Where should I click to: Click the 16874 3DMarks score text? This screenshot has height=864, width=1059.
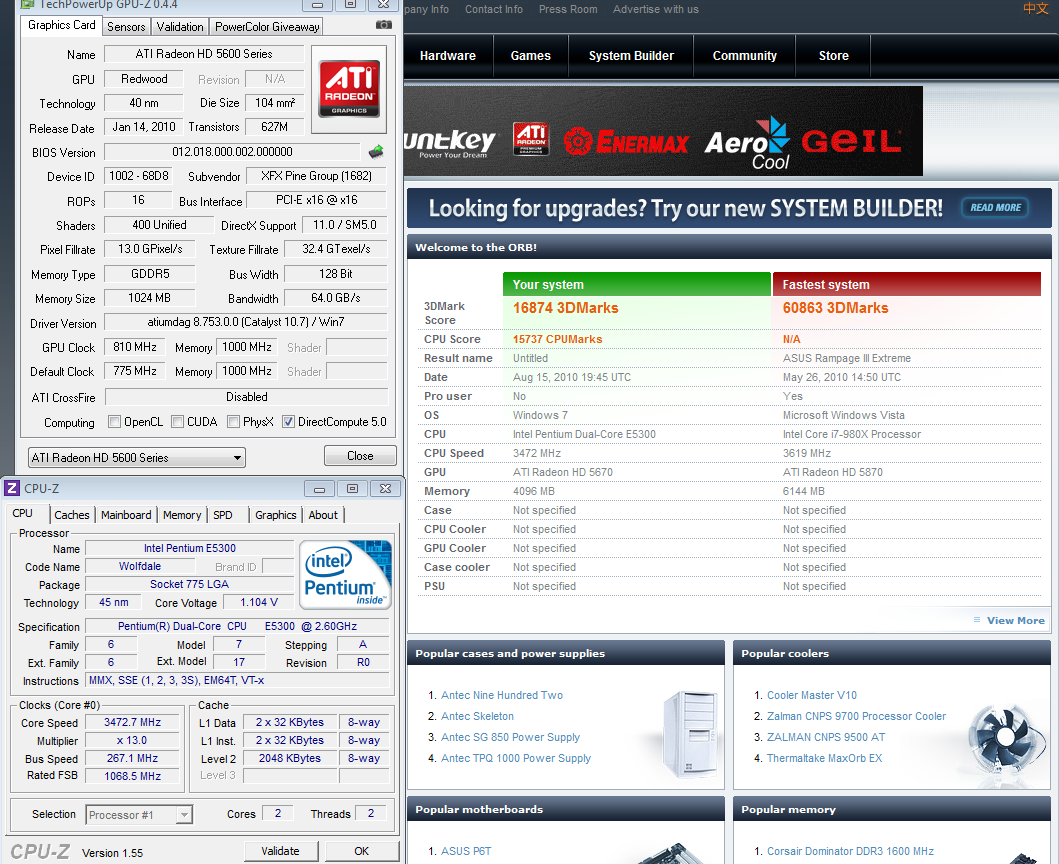565,308
